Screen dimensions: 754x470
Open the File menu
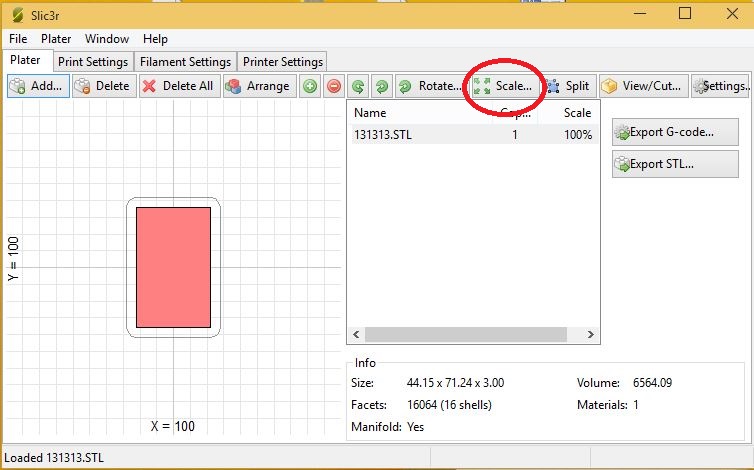click(x=18, y=39)
